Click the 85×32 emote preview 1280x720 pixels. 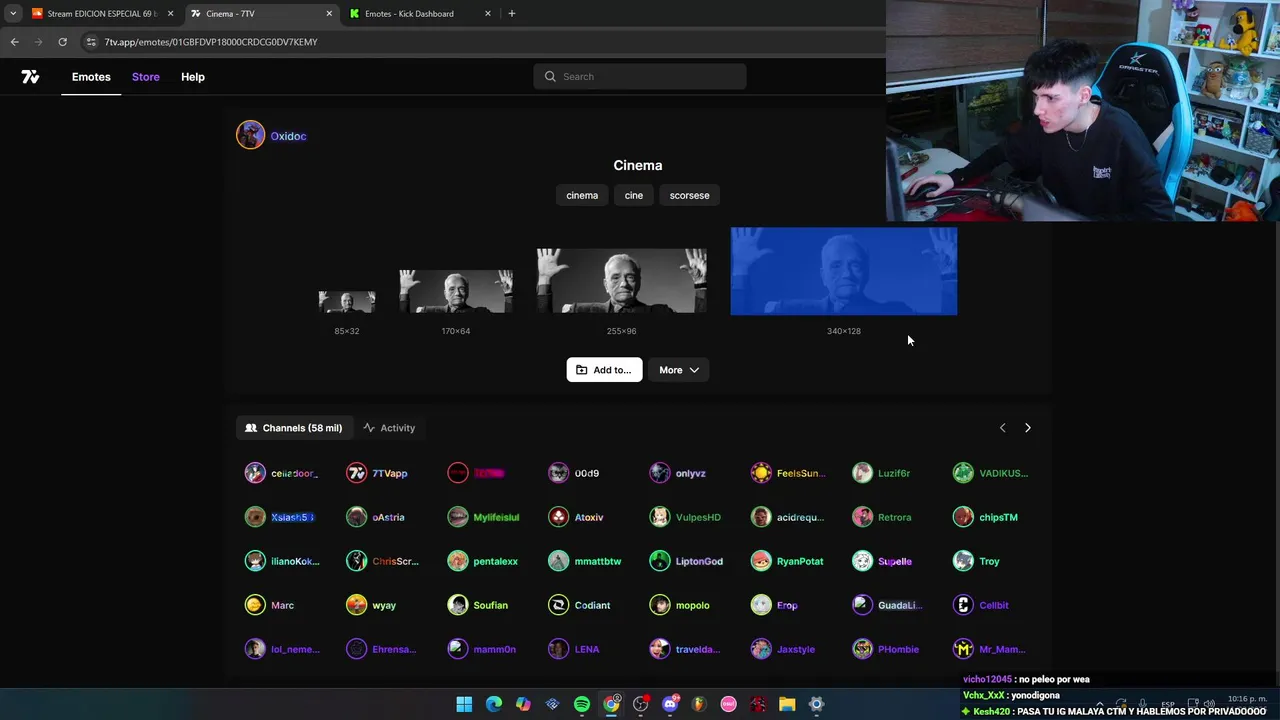[x=347, y=302]
